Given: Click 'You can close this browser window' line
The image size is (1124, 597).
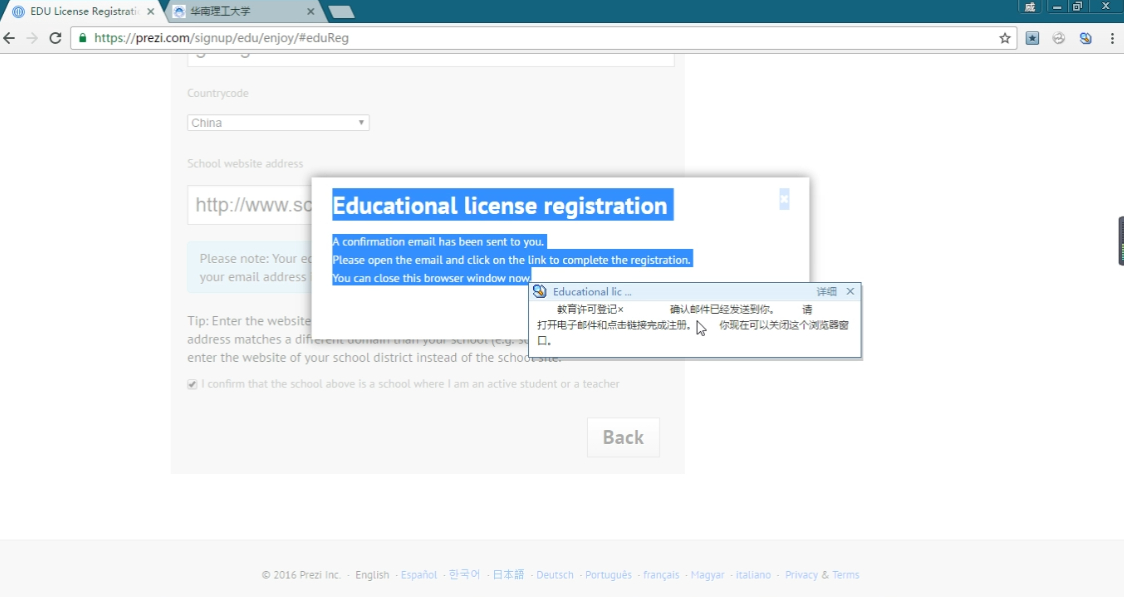Looking at the screenshot, I should click(432, 278).
